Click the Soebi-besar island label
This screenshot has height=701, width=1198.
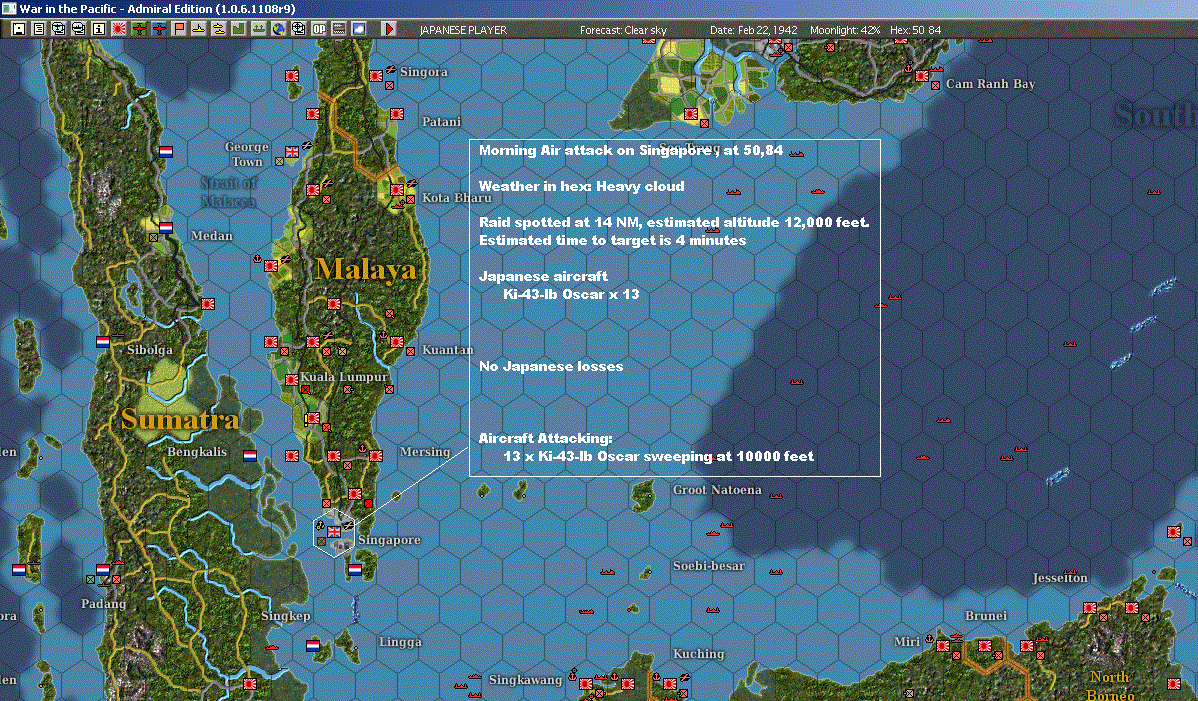(708, 566)
